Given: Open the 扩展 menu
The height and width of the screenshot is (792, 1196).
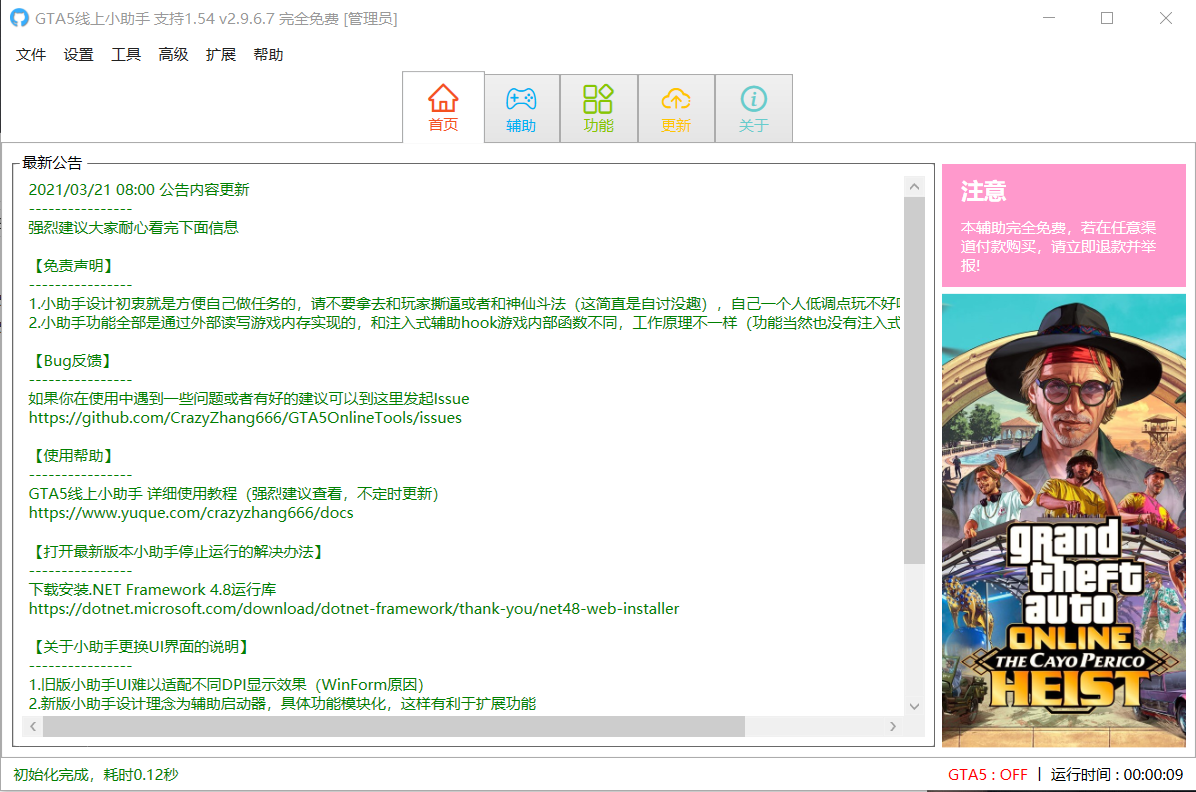Looking at the screenshot, I should point(220,54).
